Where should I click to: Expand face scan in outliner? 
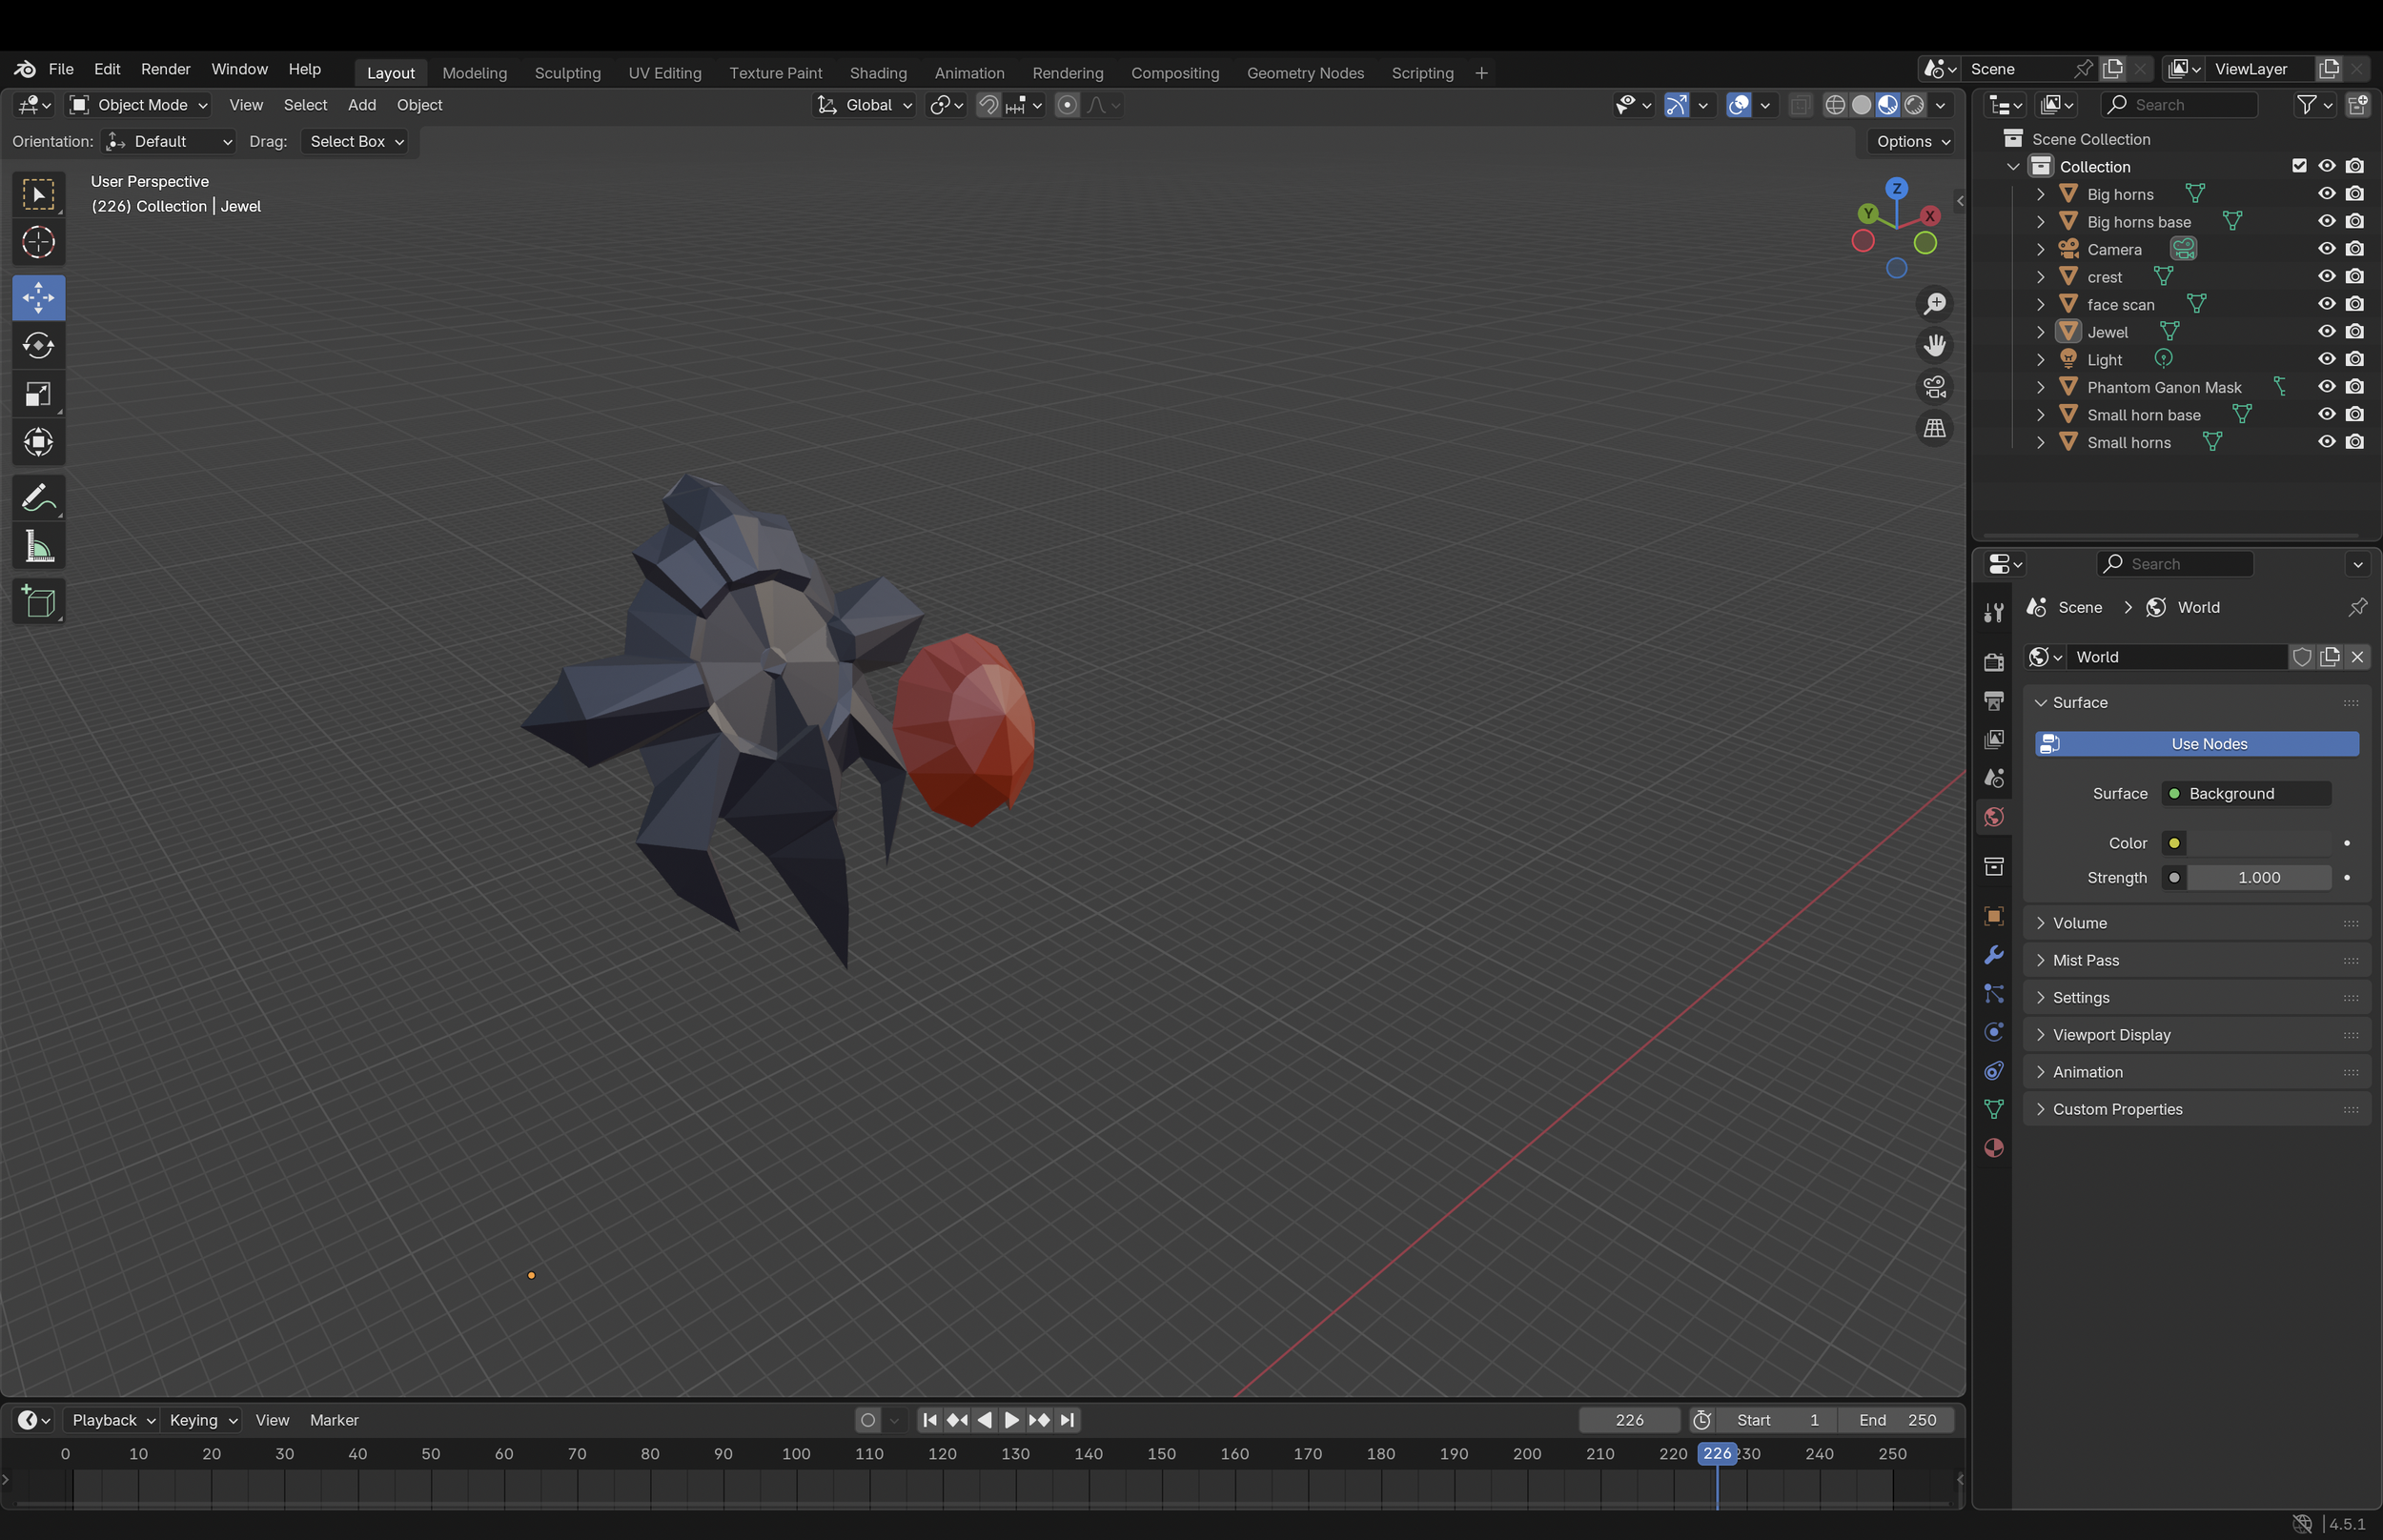pyautogui.click(x=2040, y=304)
